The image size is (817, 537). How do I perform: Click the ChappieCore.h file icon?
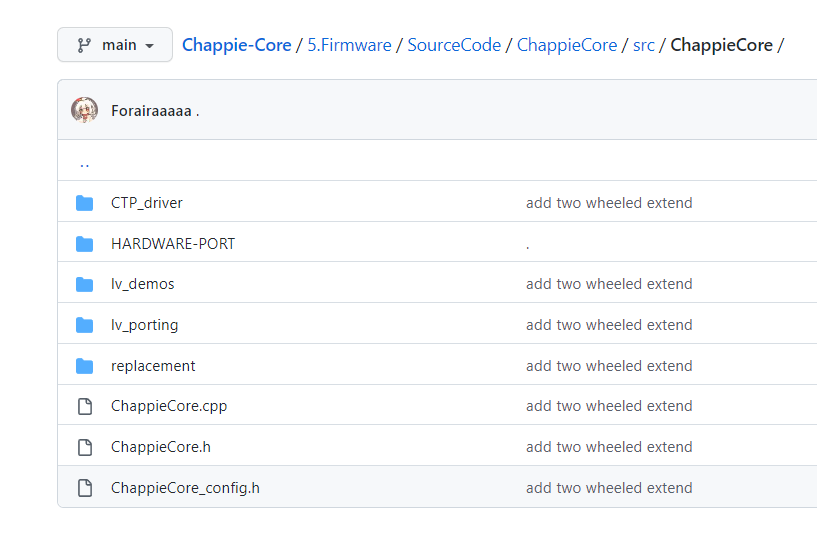click(x=85, y=447)
